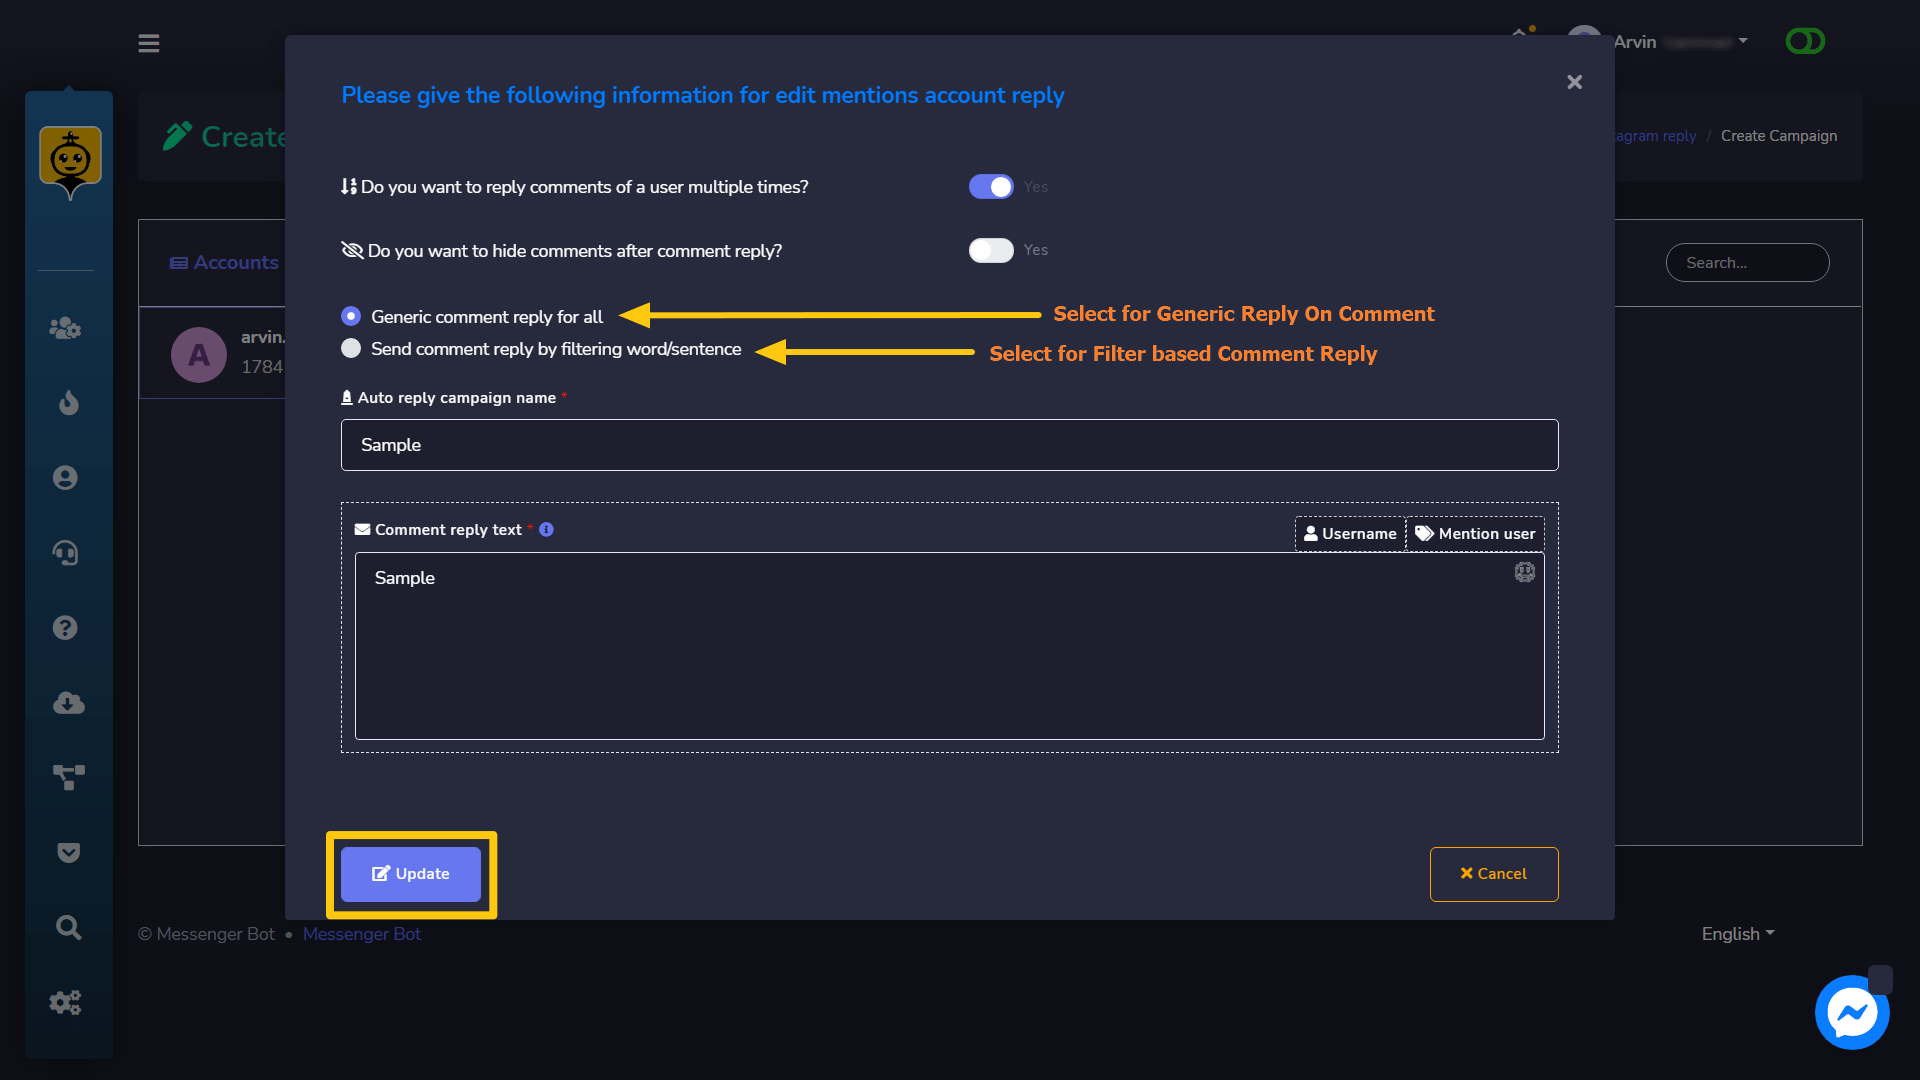Image resolution: width=1920 pixels, height=1080 pixels.
Task: Click the Username button in comment reply
Action: point(1350,533)
